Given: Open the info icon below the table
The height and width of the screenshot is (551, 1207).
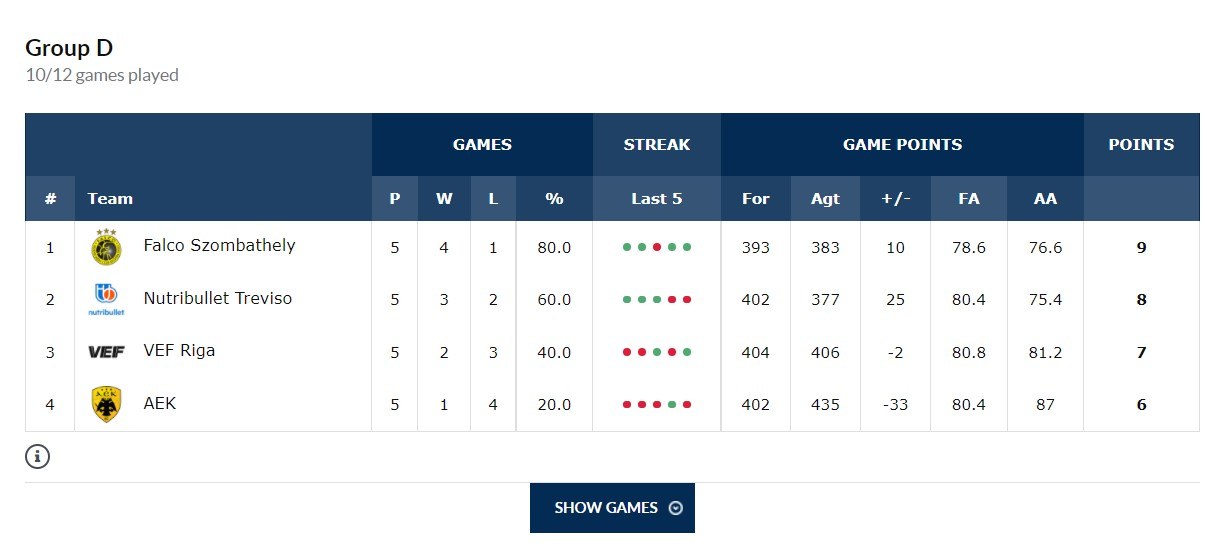Looking at the screenshot, I should pos(37,457).
